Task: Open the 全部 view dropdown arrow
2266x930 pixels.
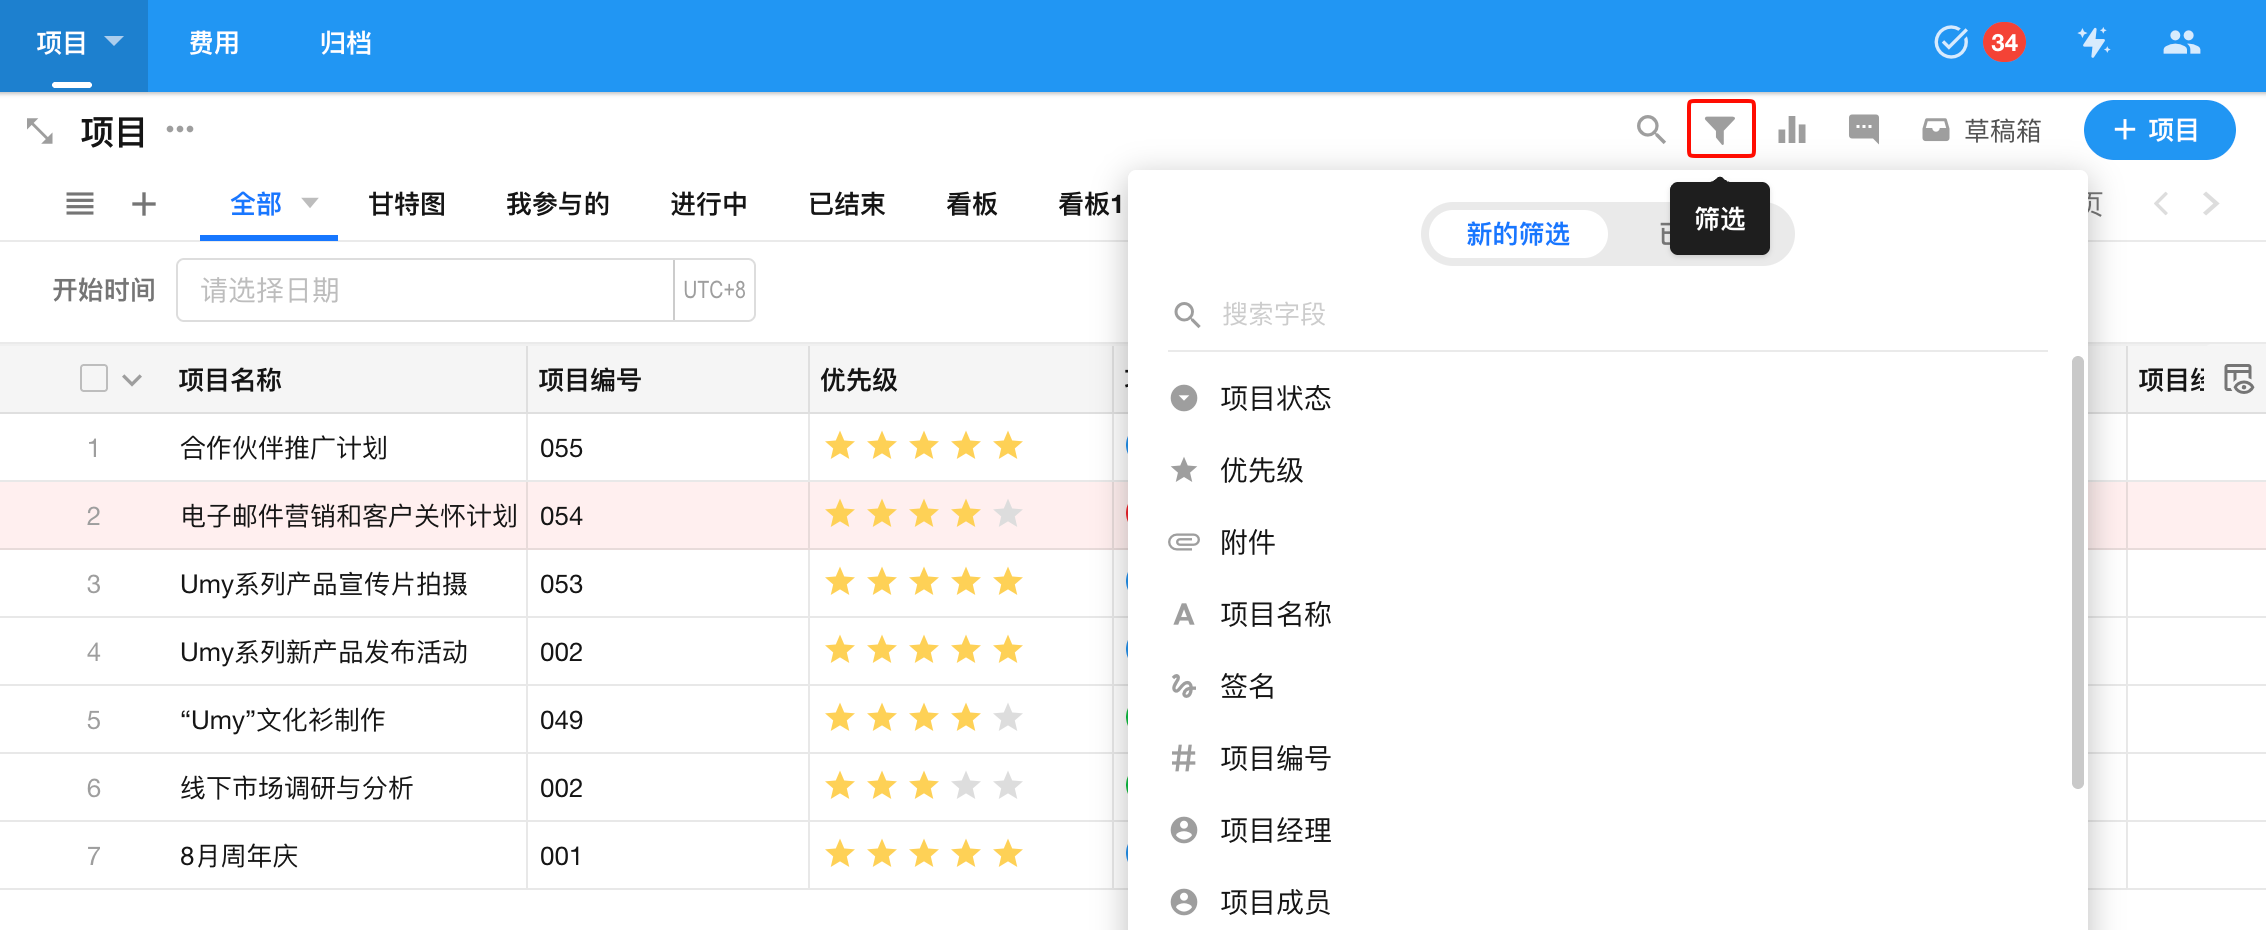Action: [310, 203]
